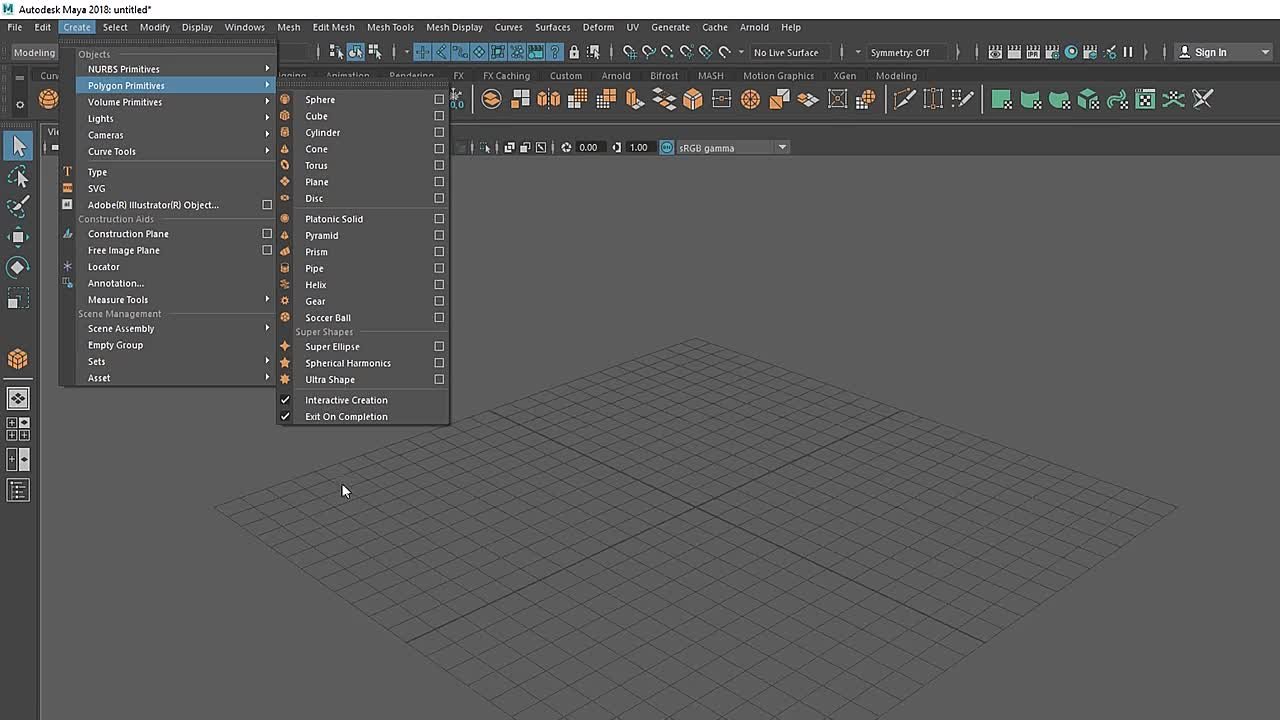Click the gamma value field showing 1.00
Viewport: 1280px width, 720px height.
click(638, 148)
